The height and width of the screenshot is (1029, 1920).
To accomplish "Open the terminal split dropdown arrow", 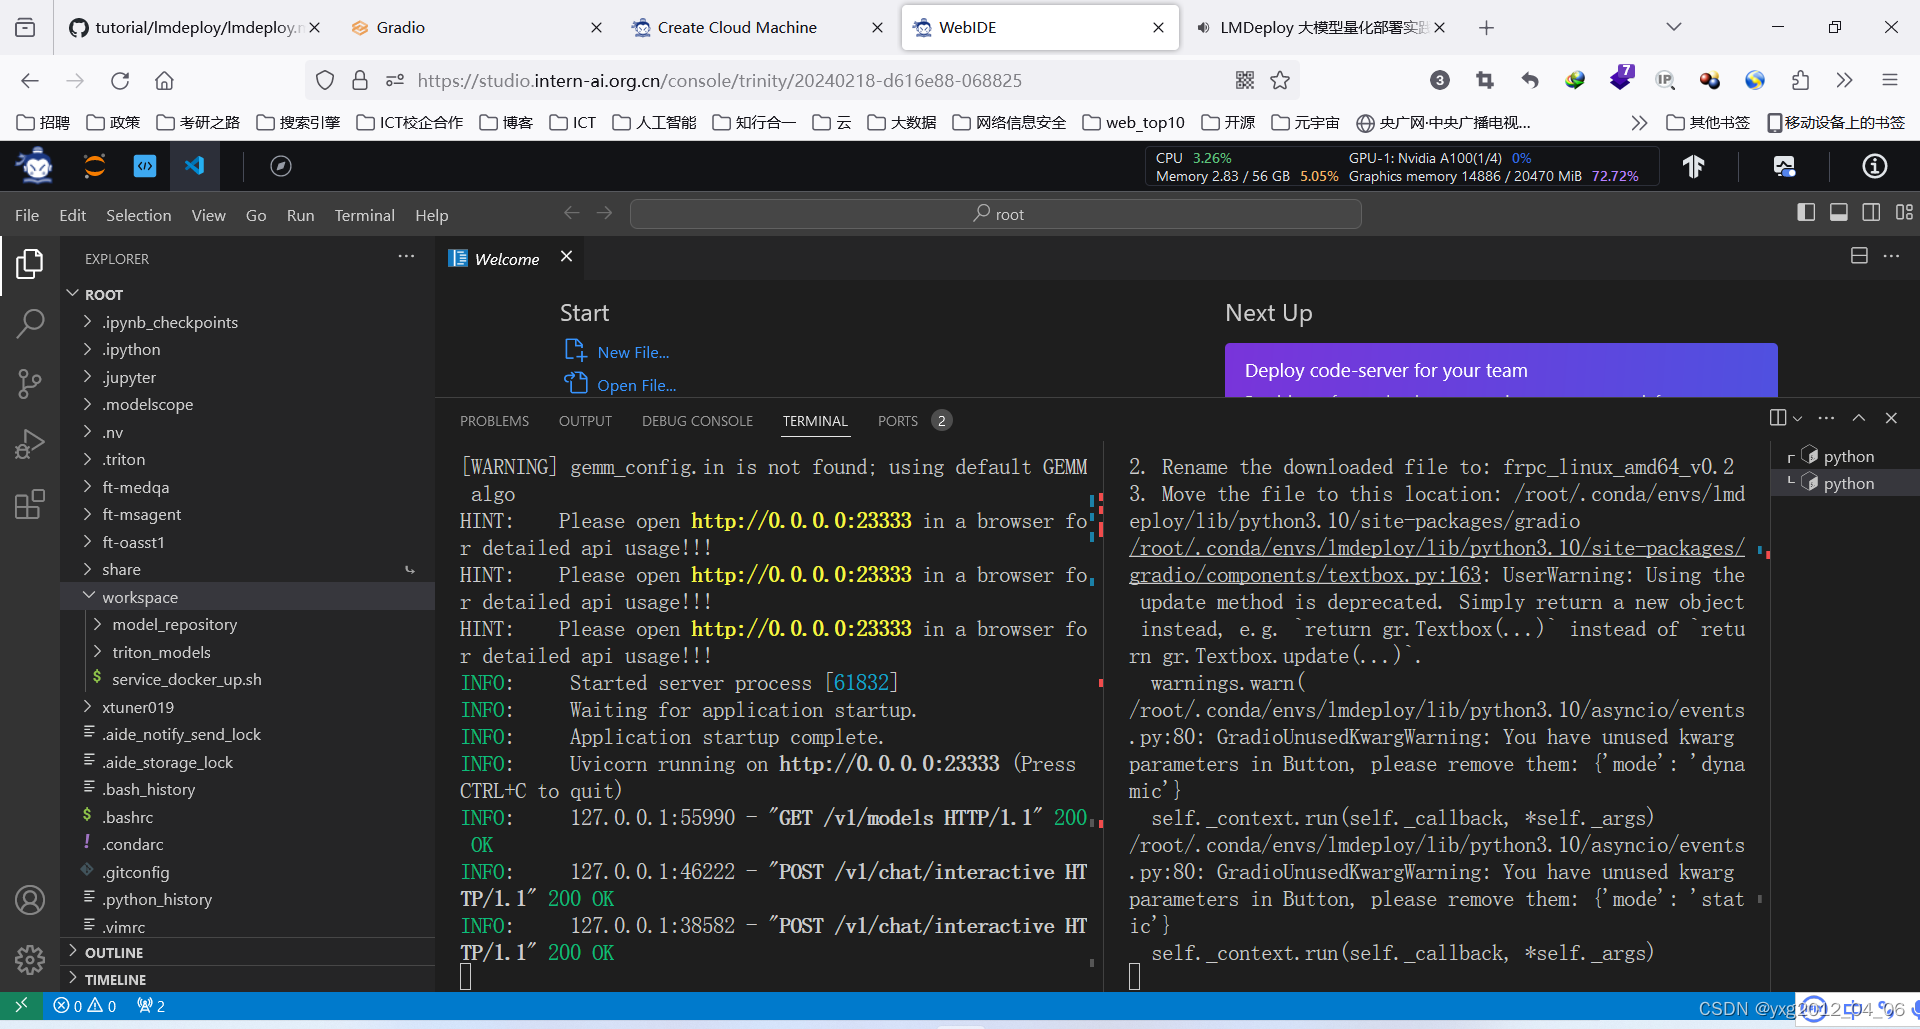I will pyautogui.click(x=1798, y=418).
